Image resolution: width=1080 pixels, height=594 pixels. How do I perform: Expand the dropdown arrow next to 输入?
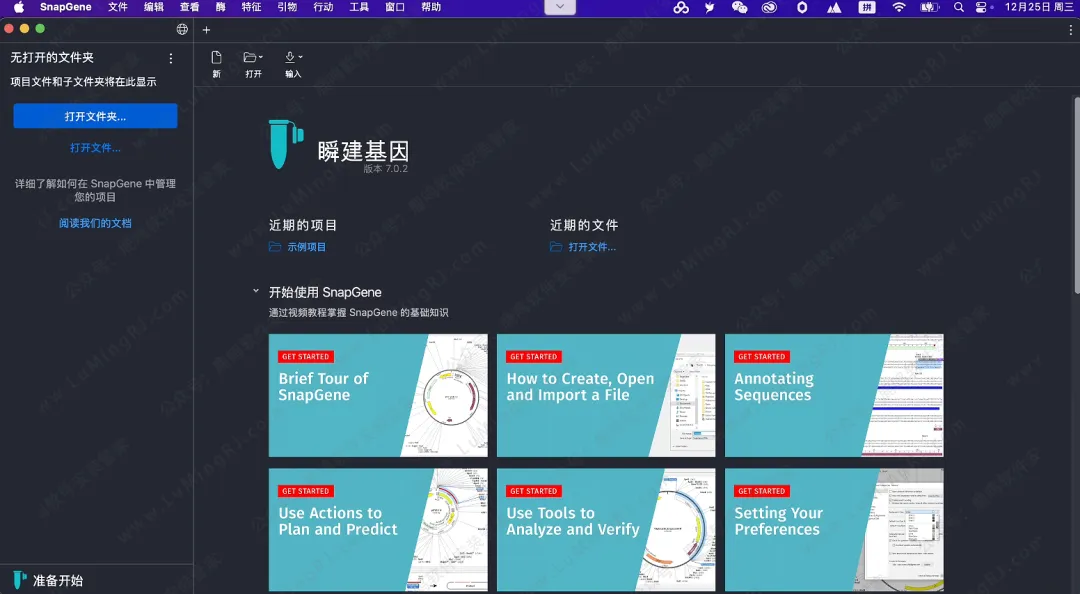(298, 57)
